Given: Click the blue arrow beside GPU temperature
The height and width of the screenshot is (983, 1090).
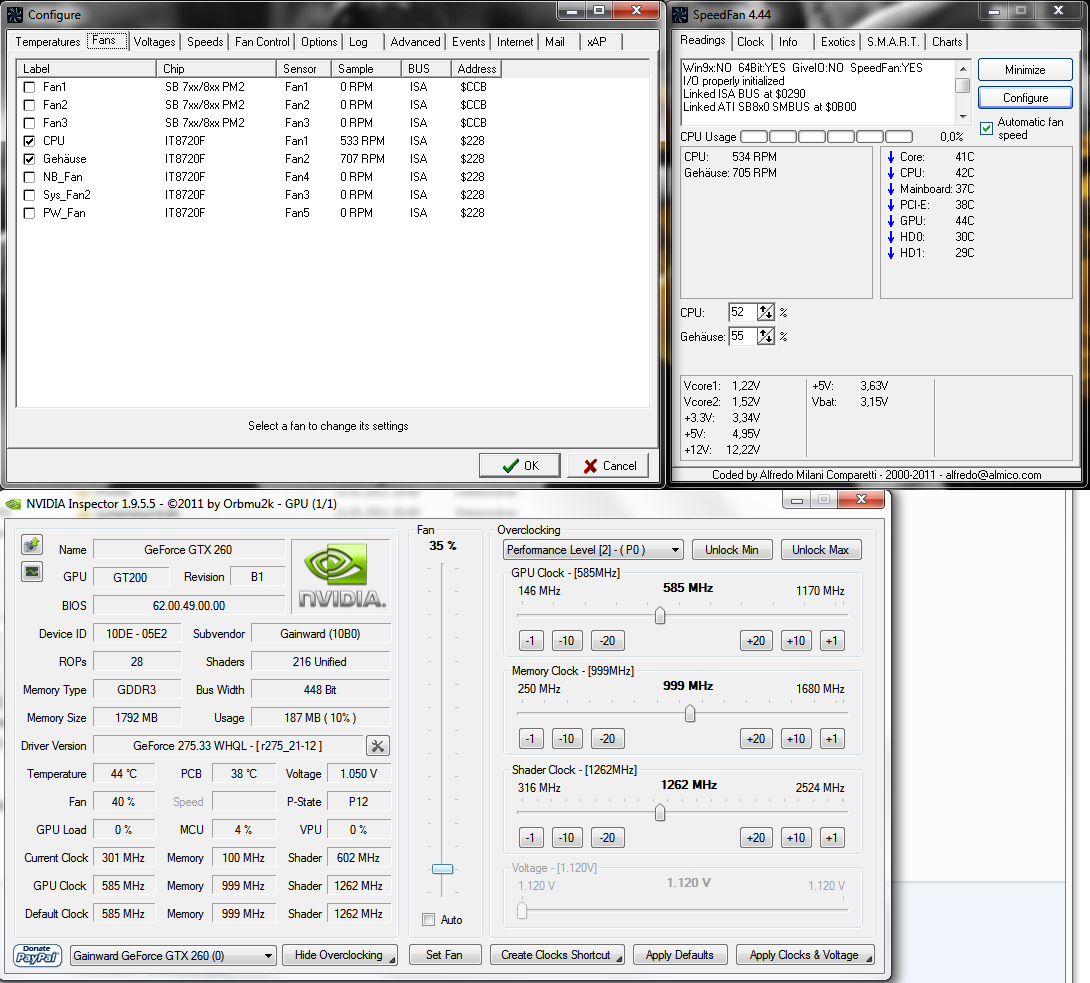Looking at the screenshot, I should pyautogui.click(x=890, y=221).
